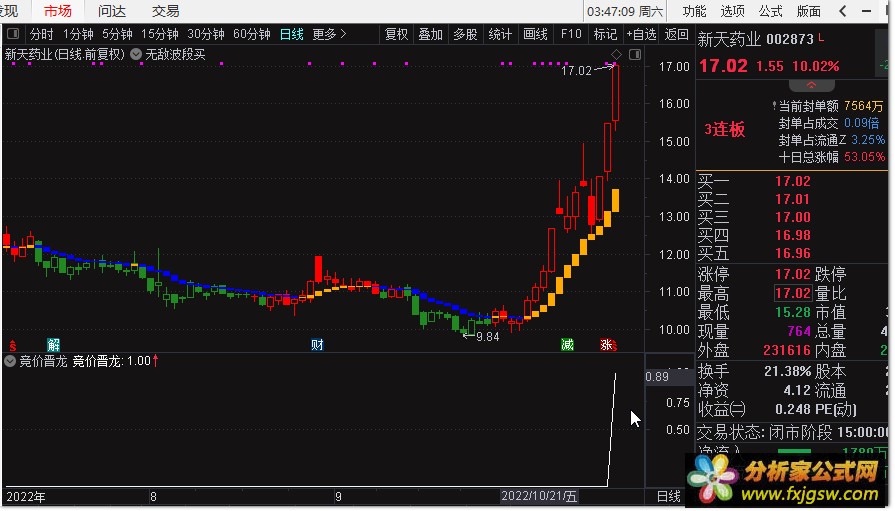Toggle the left sidebar panel icon
Screen dimensions: 895x511
click(13, 34)
